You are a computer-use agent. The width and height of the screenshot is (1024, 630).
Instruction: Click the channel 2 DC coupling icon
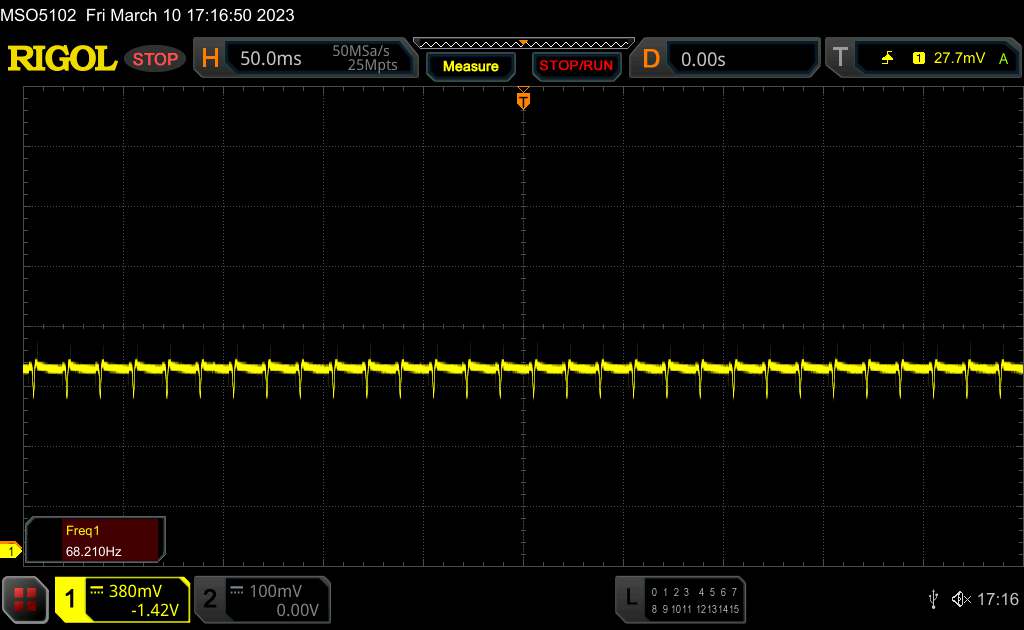click(237, 591)
